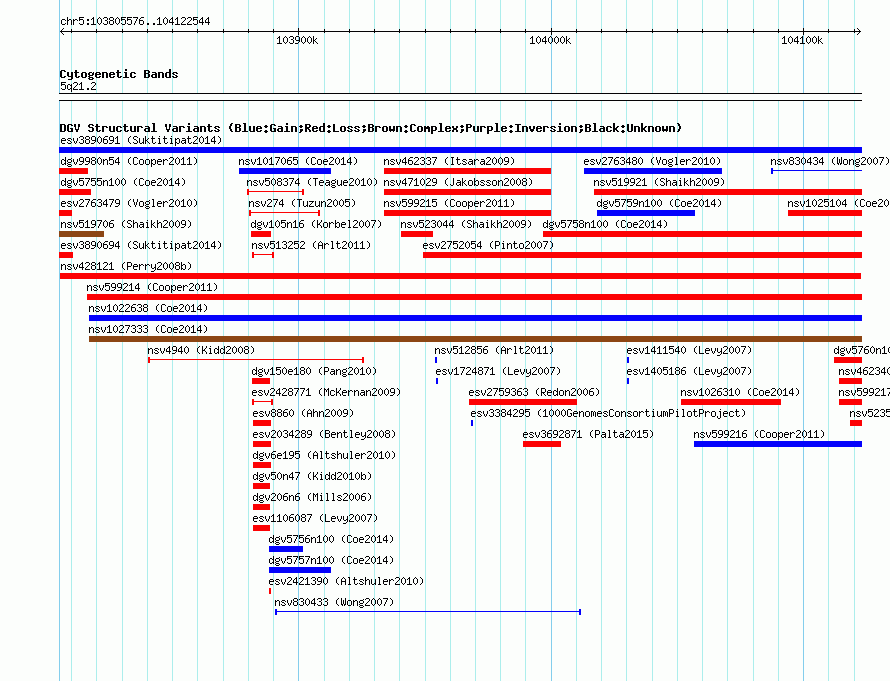The width and height of the screenshot is (890, 681).
Task: Click the esv1724871 (Levy2007) label
Action: pos(498,371)
